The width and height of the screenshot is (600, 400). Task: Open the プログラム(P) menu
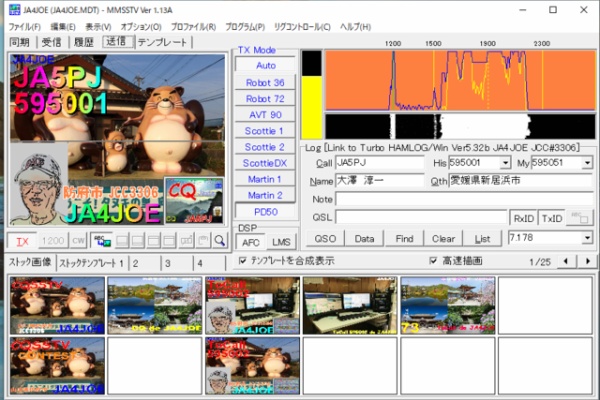tap(245, 27)
